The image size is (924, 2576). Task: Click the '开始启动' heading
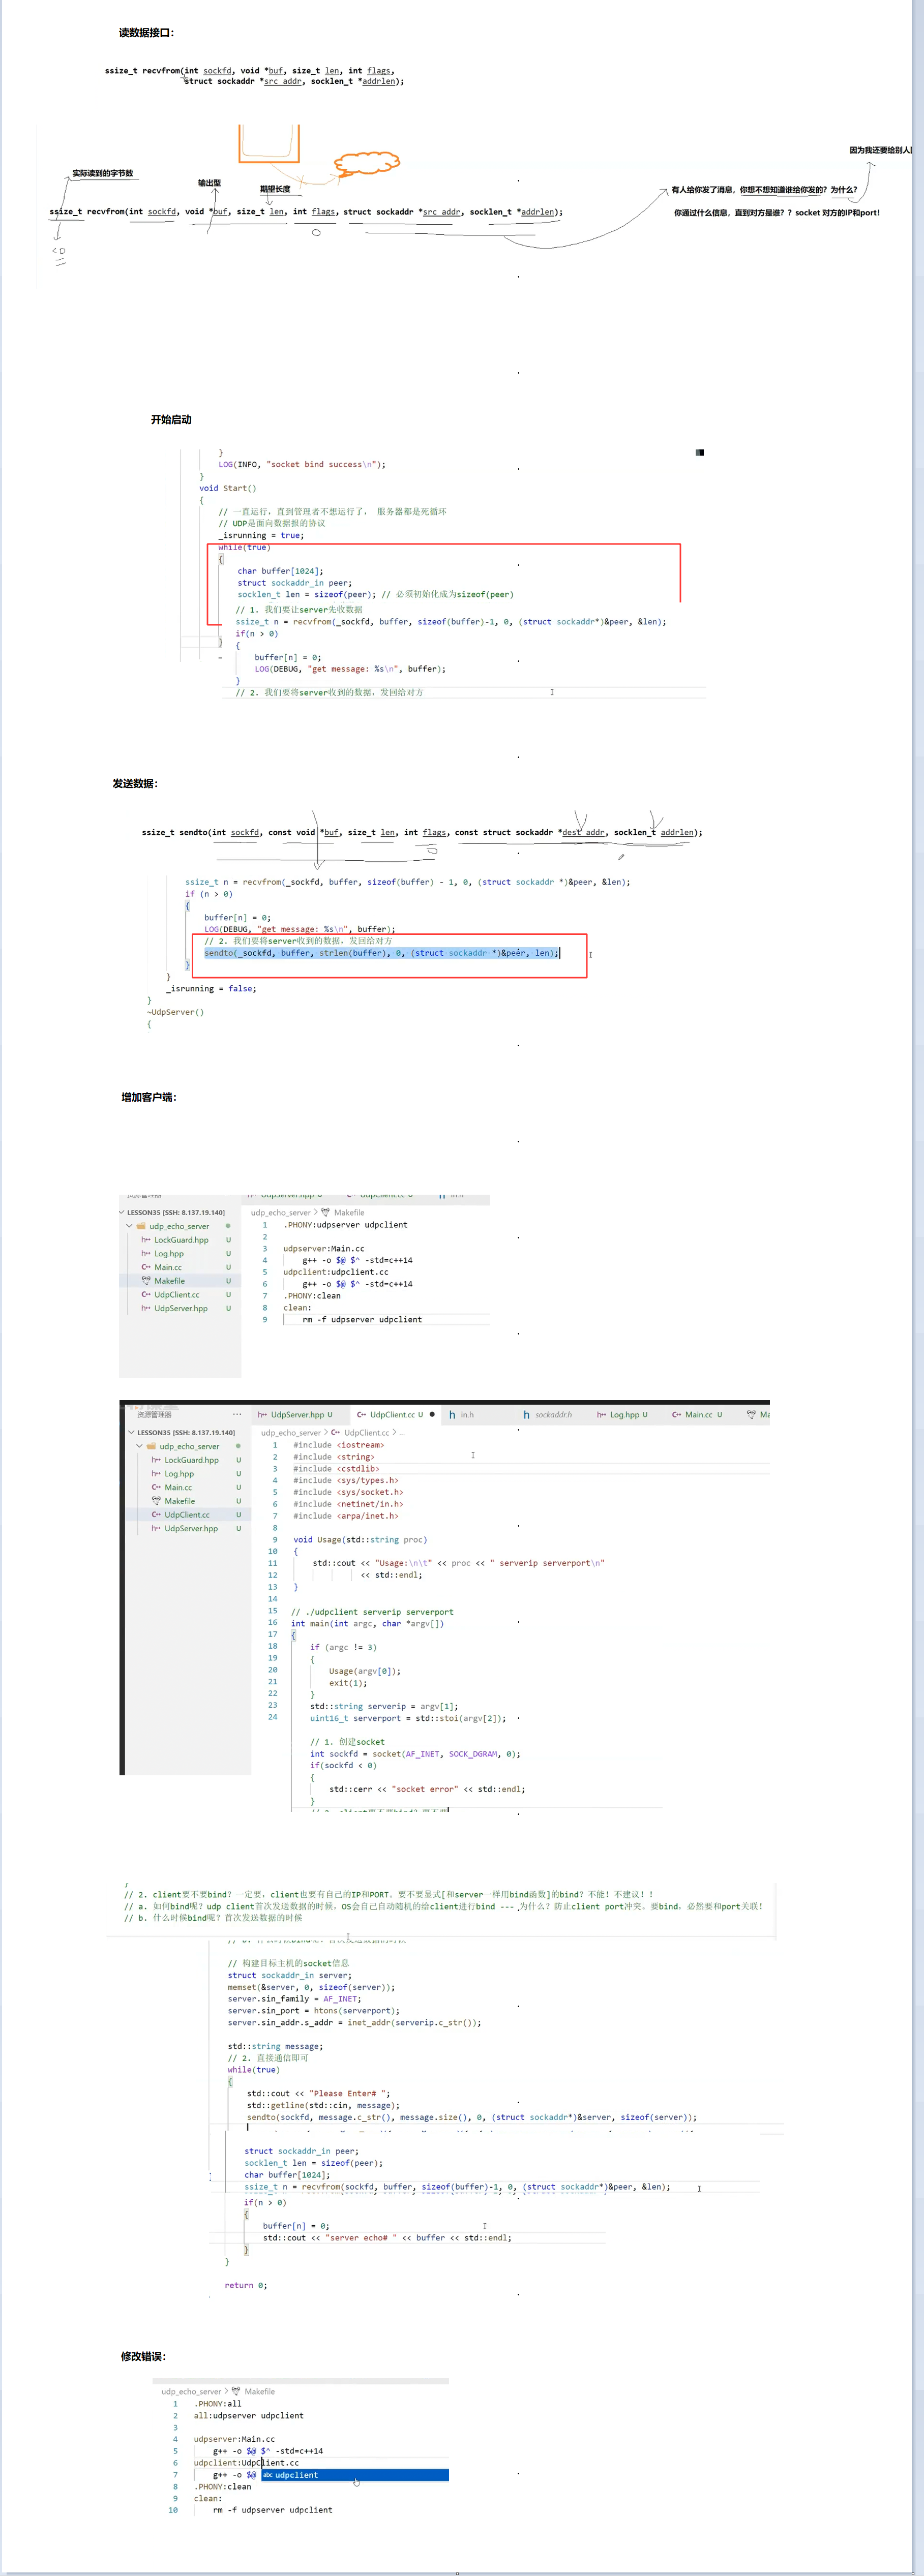(x=171, y=420)
